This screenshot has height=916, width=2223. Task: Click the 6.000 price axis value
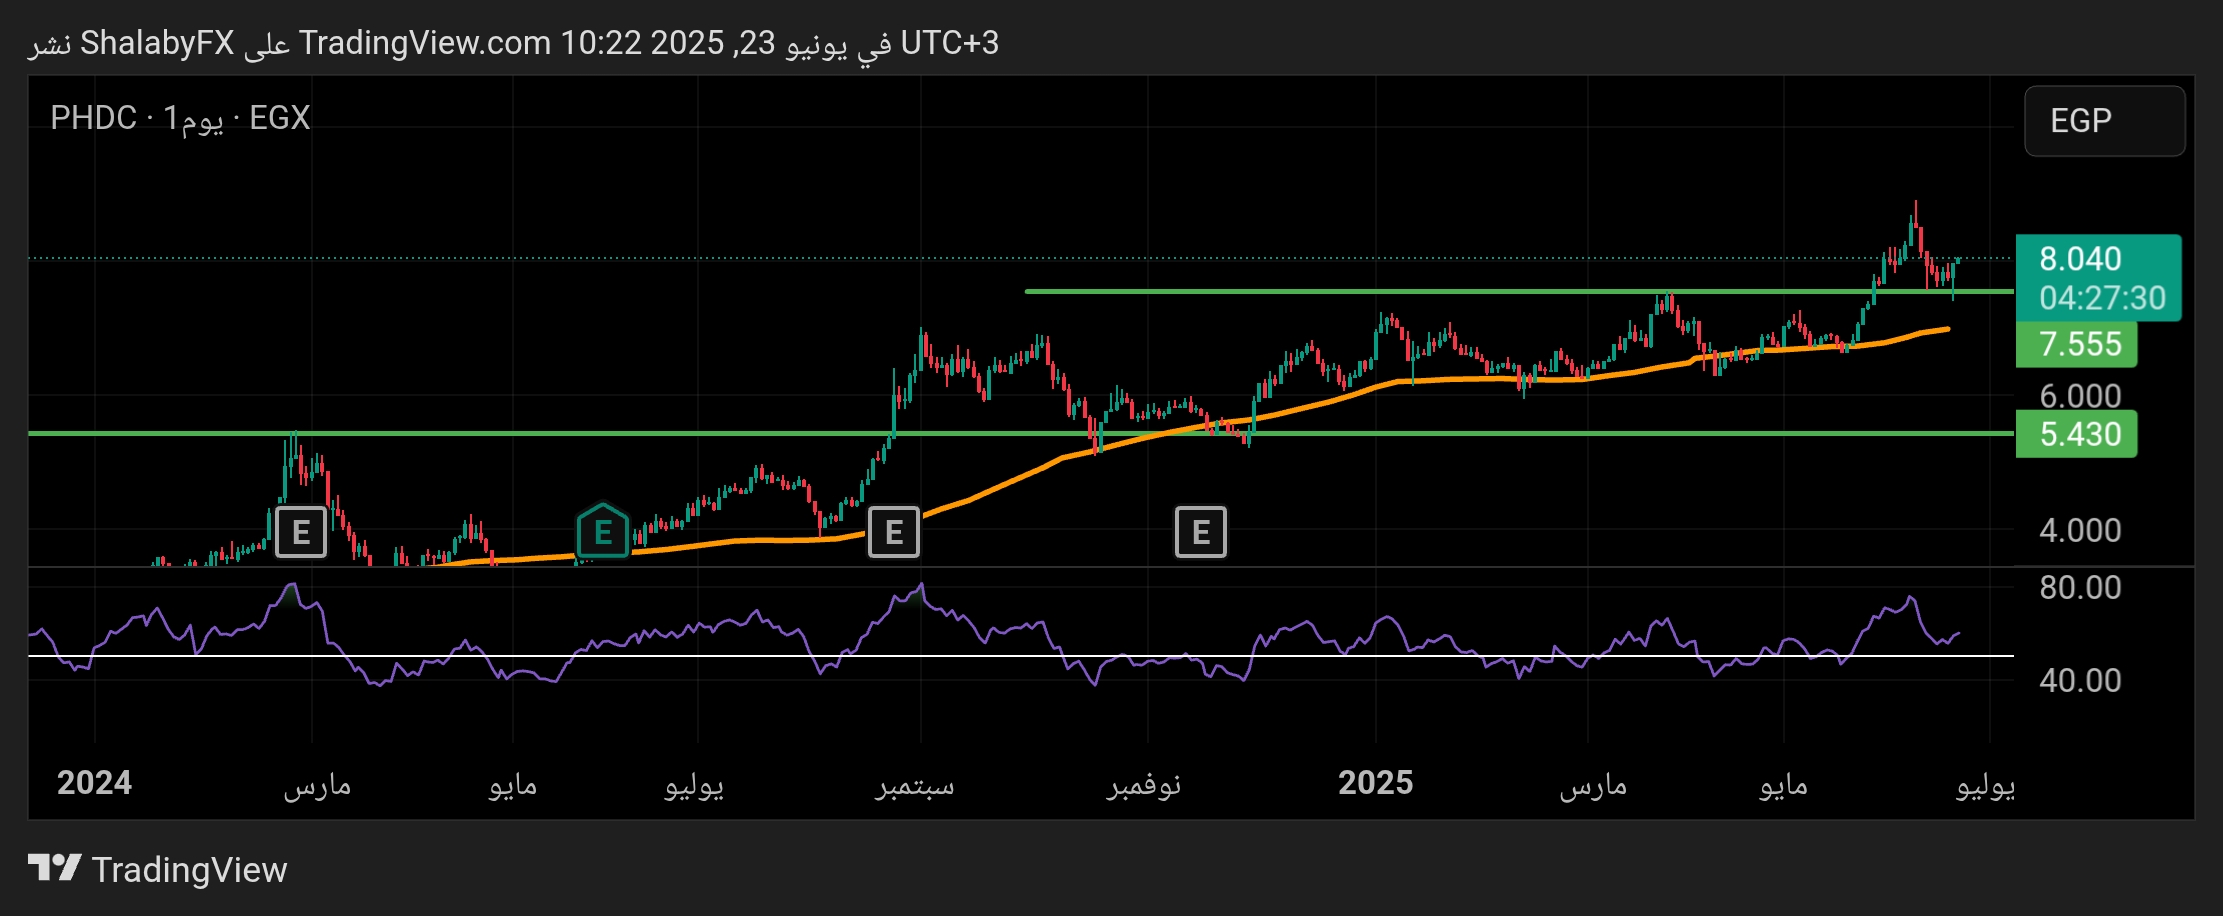(x=2080, y=396)
